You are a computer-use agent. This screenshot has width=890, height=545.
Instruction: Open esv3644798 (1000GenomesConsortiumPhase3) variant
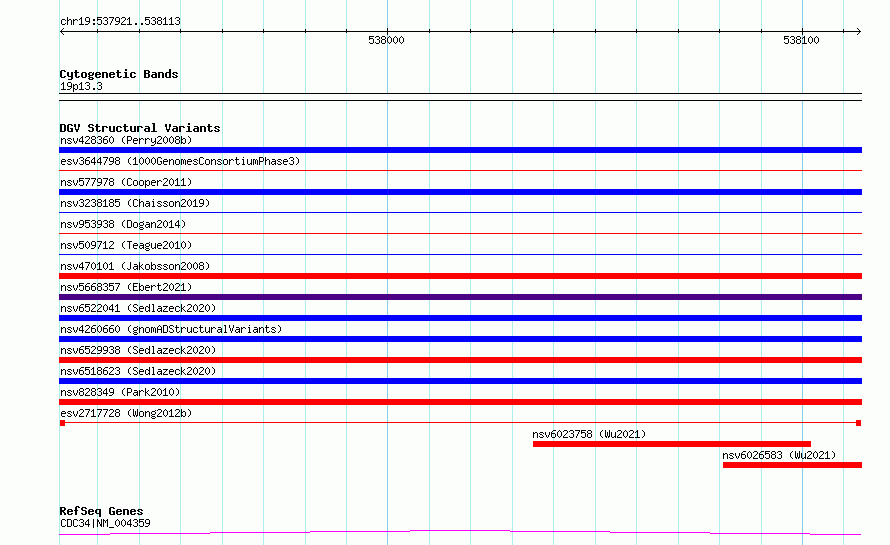coord(180,161)
